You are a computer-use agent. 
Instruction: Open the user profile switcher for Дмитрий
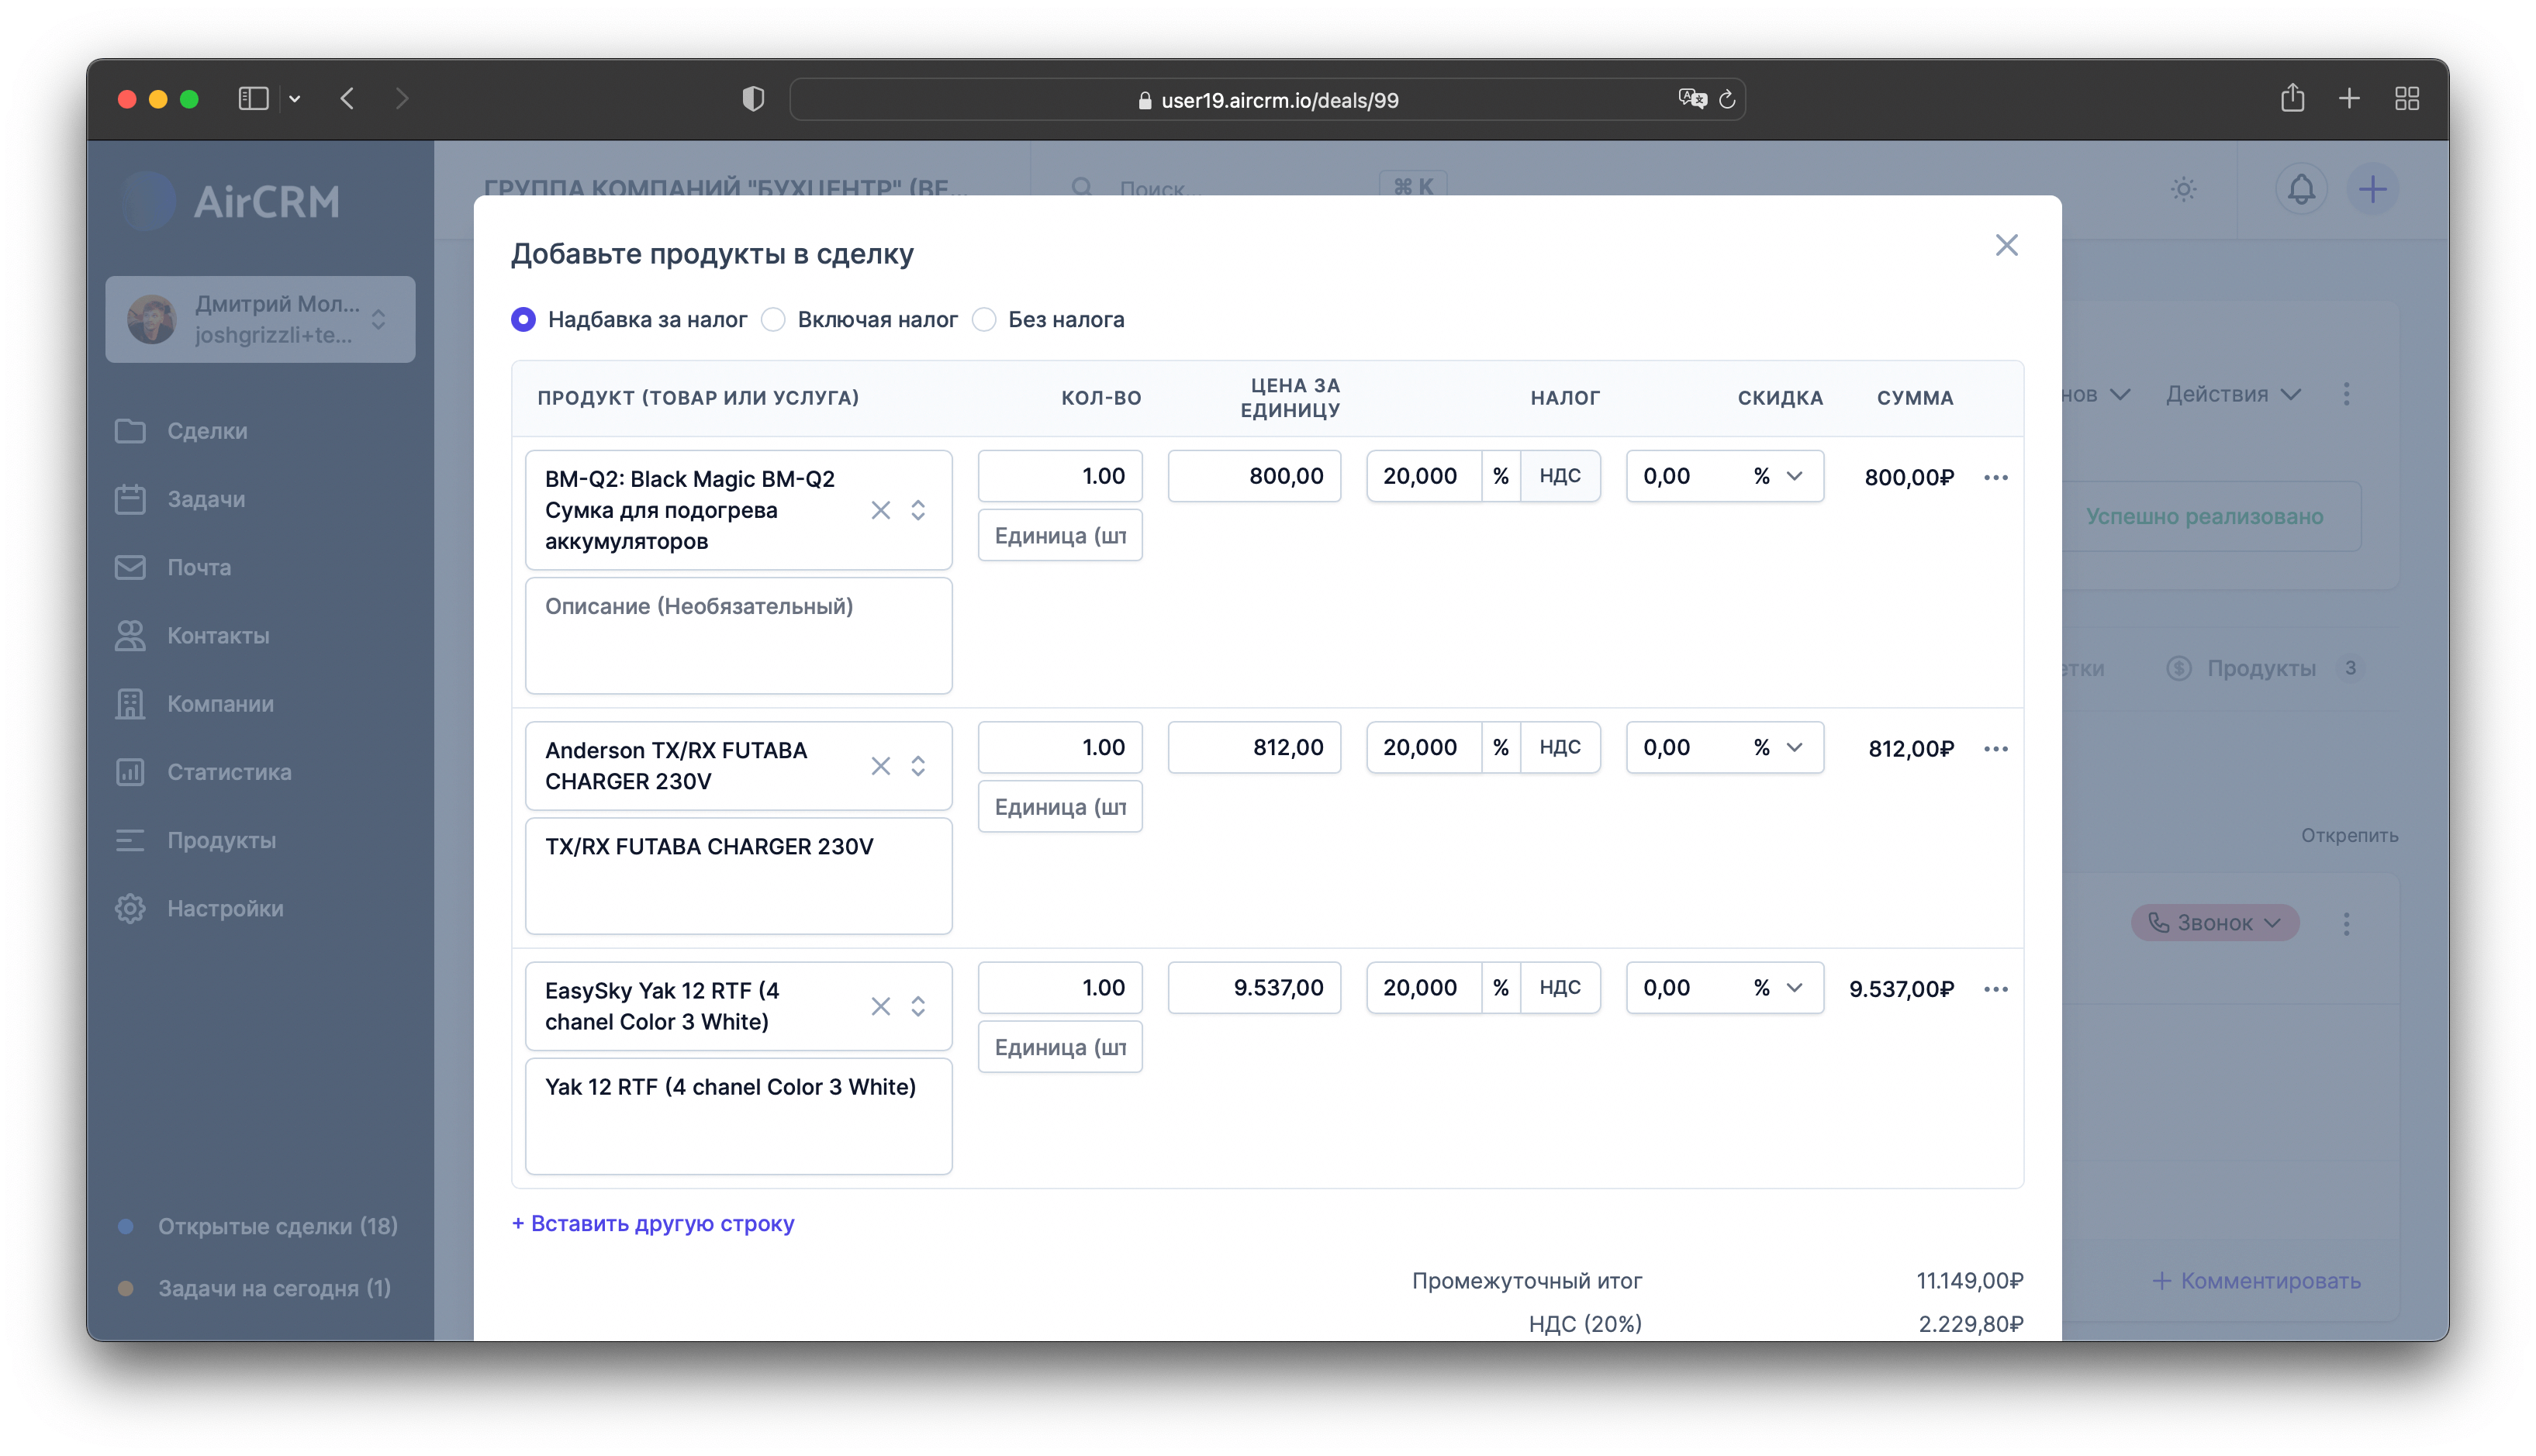pos(379,319)
